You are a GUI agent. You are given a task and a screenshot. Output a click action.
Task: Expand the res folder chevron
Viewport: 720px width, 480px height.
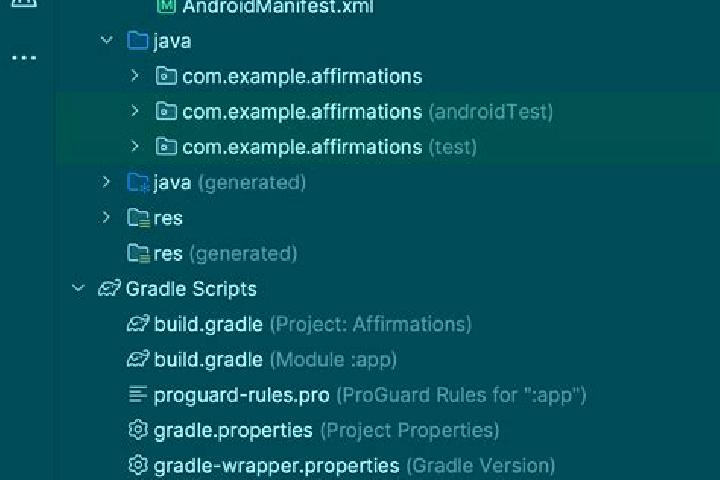pos(106,217)
